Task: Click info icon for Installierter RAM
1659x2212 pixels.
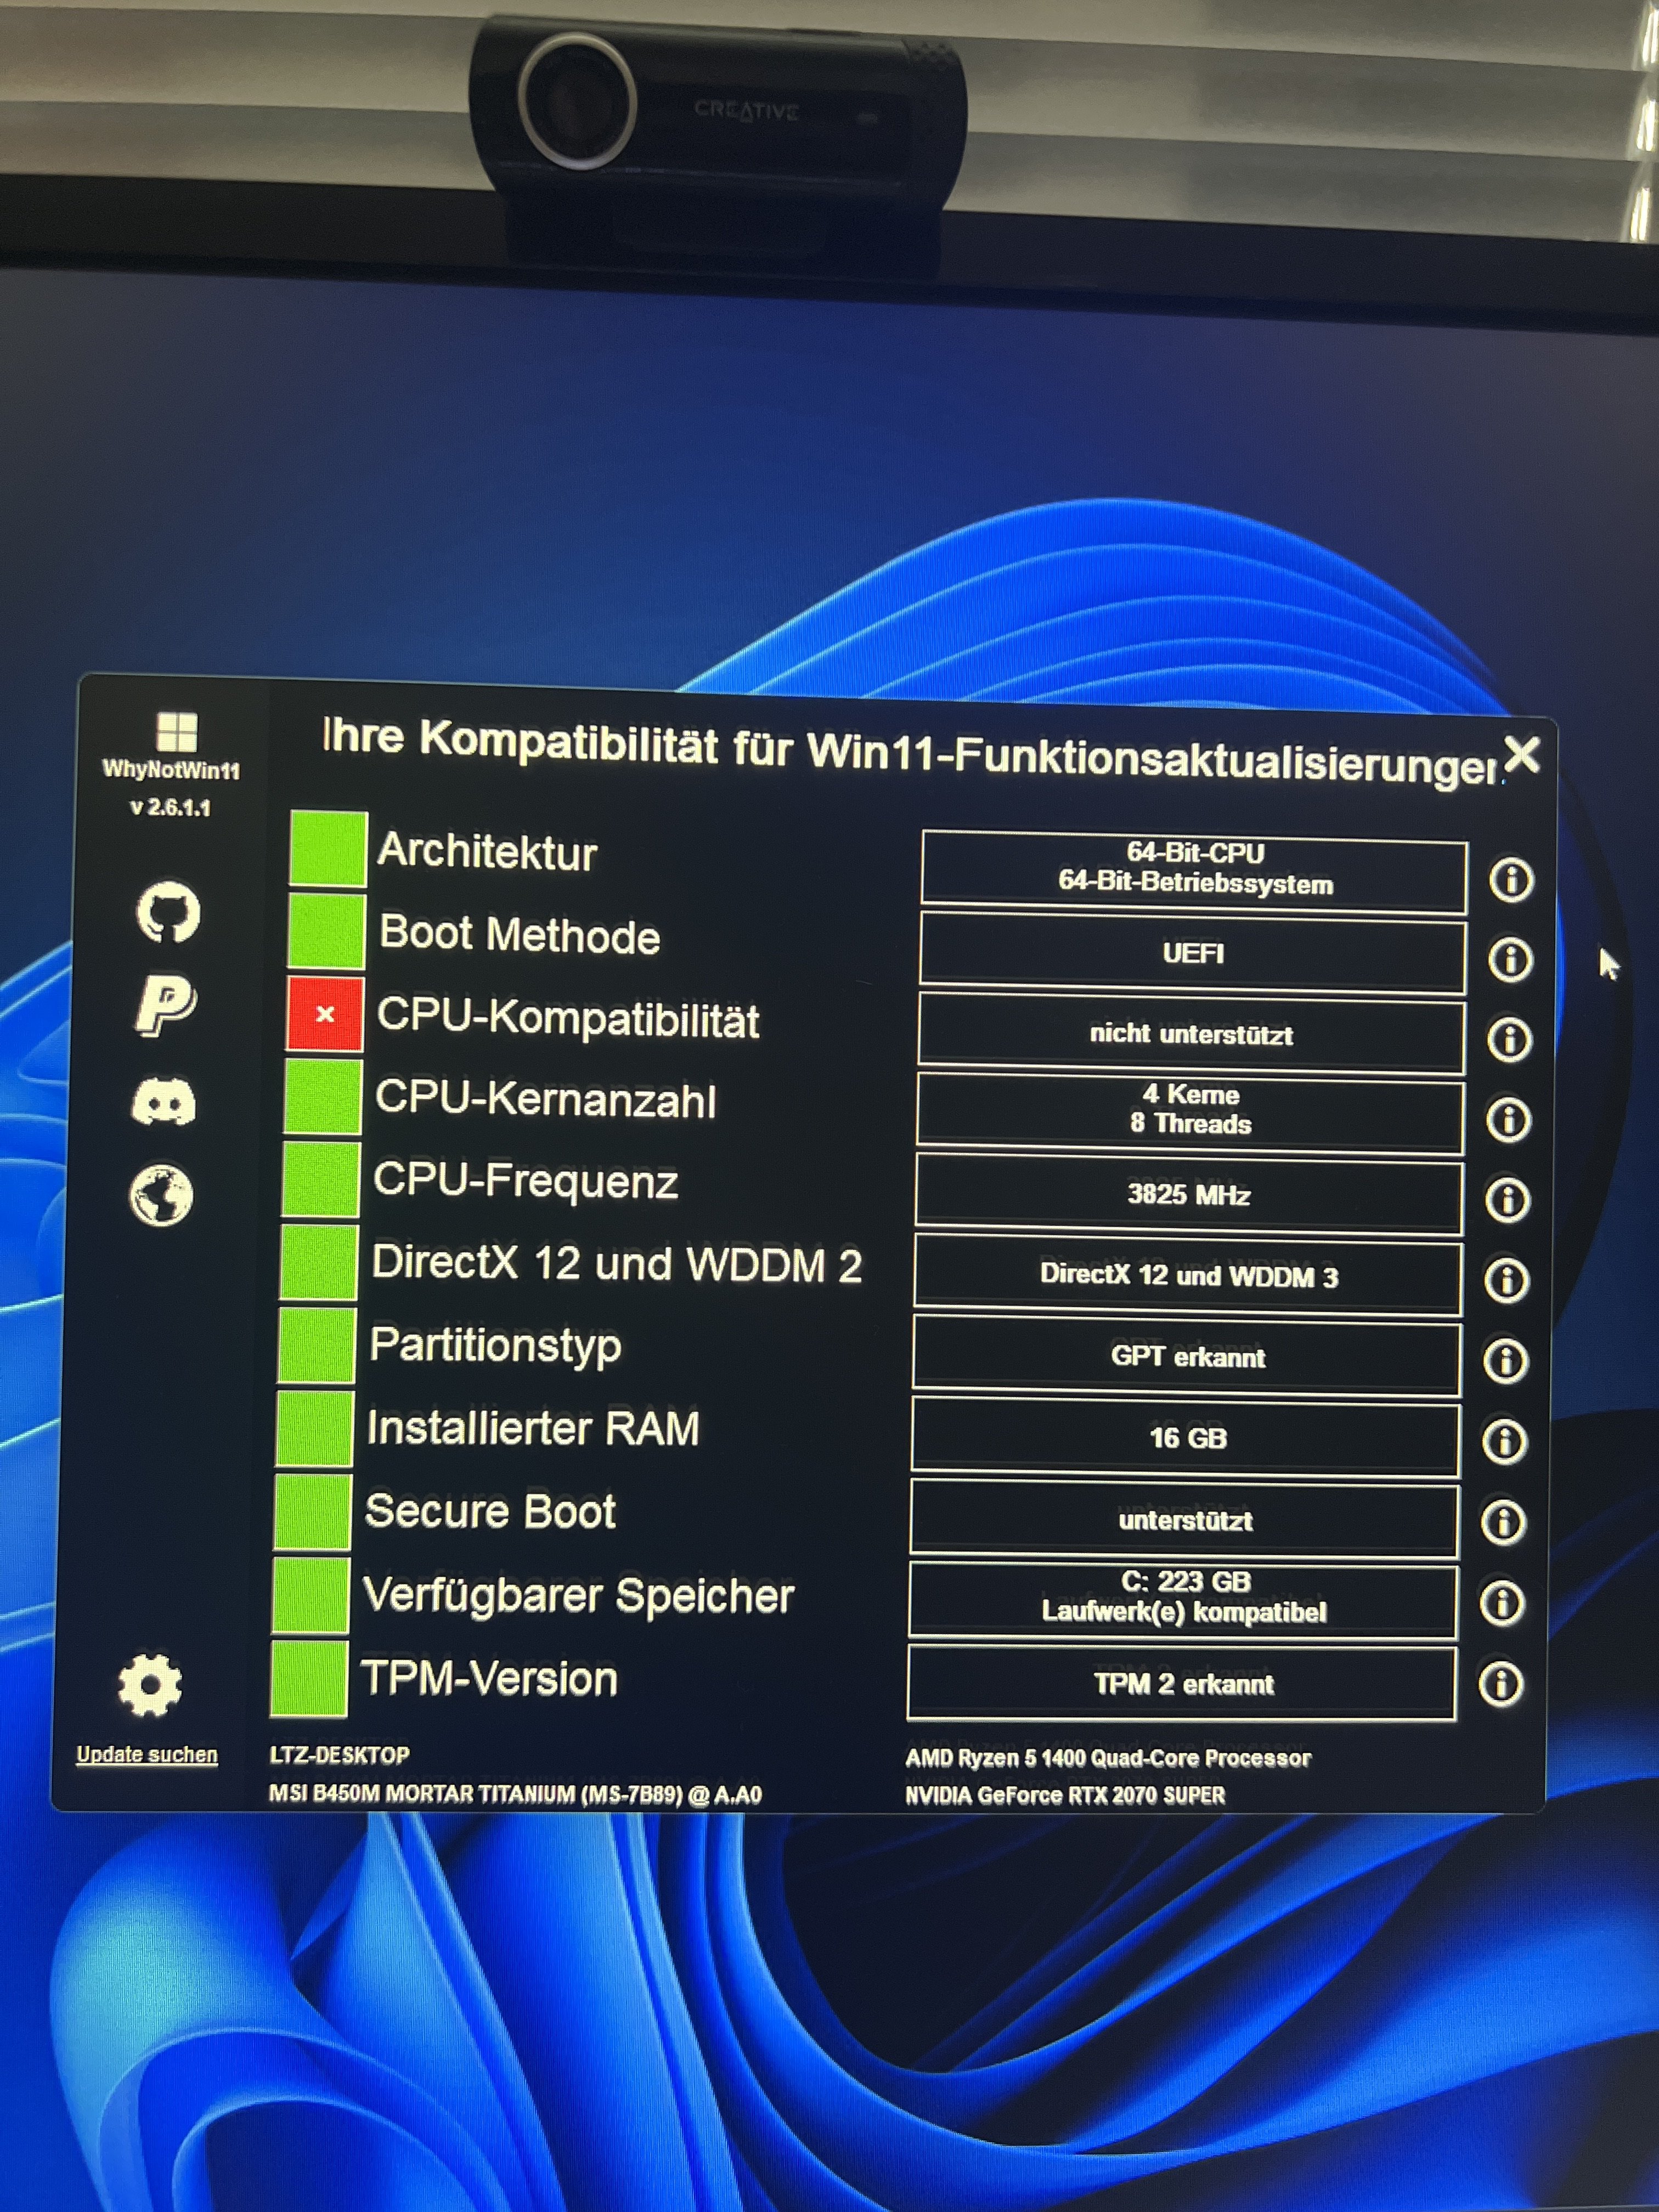Action: click(x=1504, y=1442)
